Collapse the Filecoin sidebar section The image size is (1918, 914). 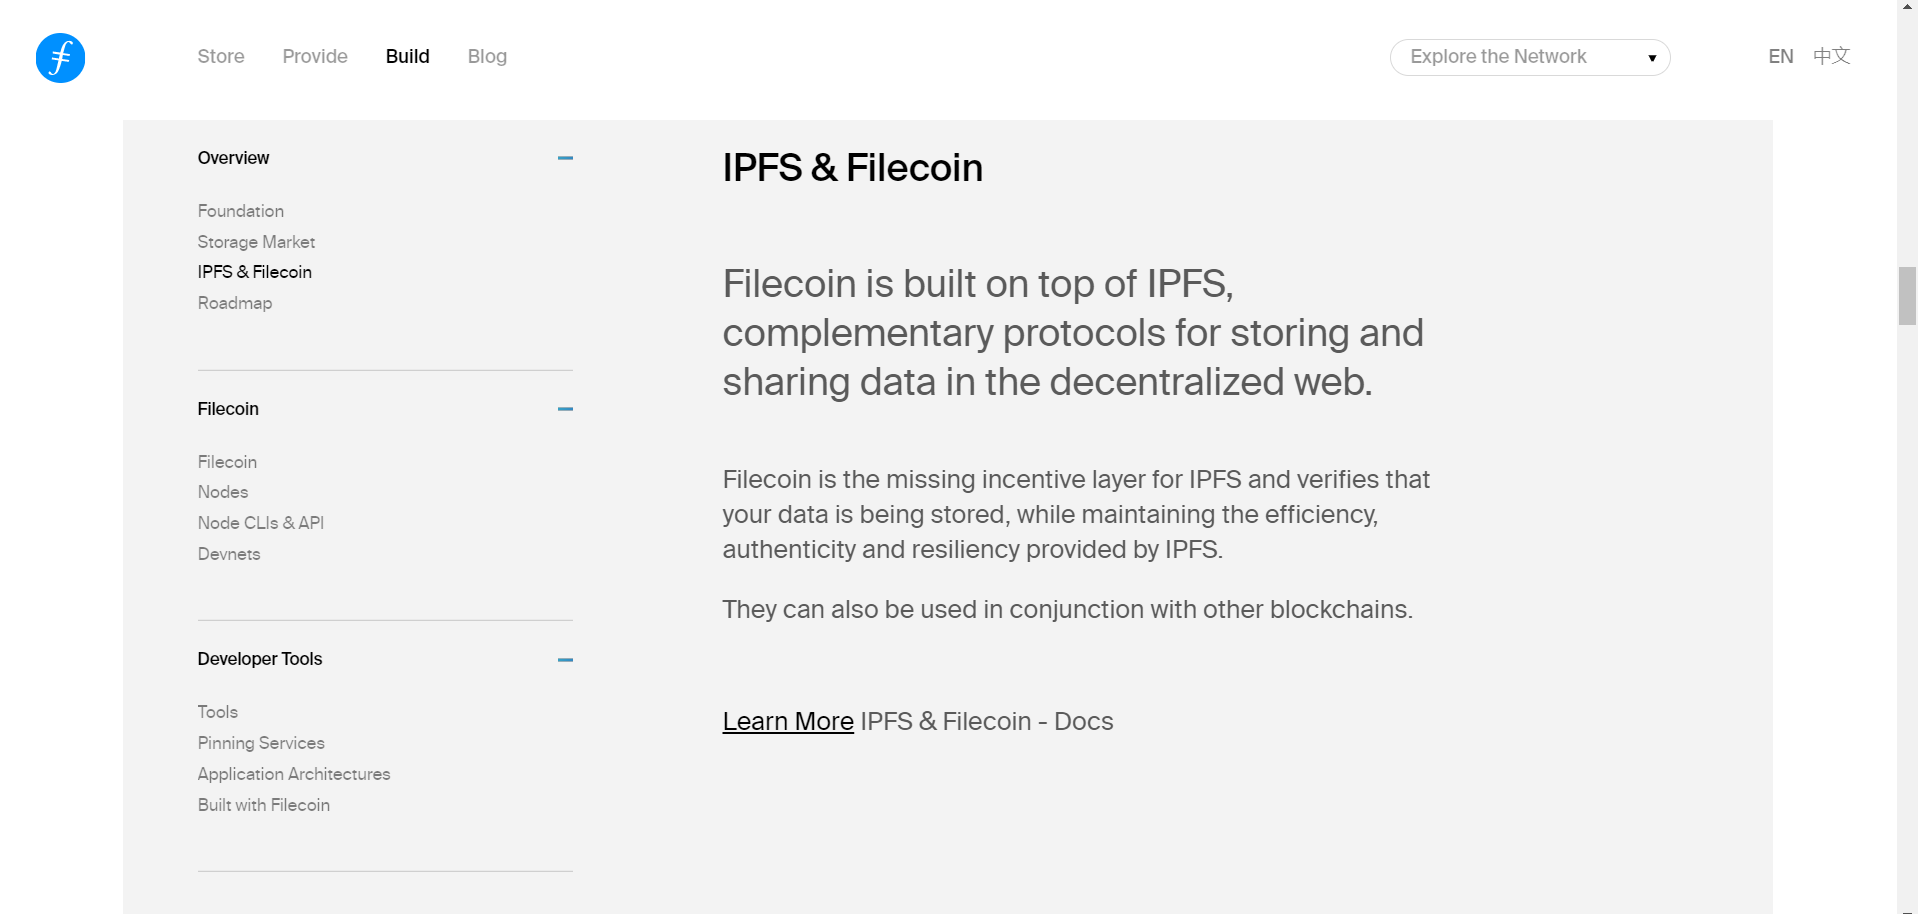pos(565,409)
